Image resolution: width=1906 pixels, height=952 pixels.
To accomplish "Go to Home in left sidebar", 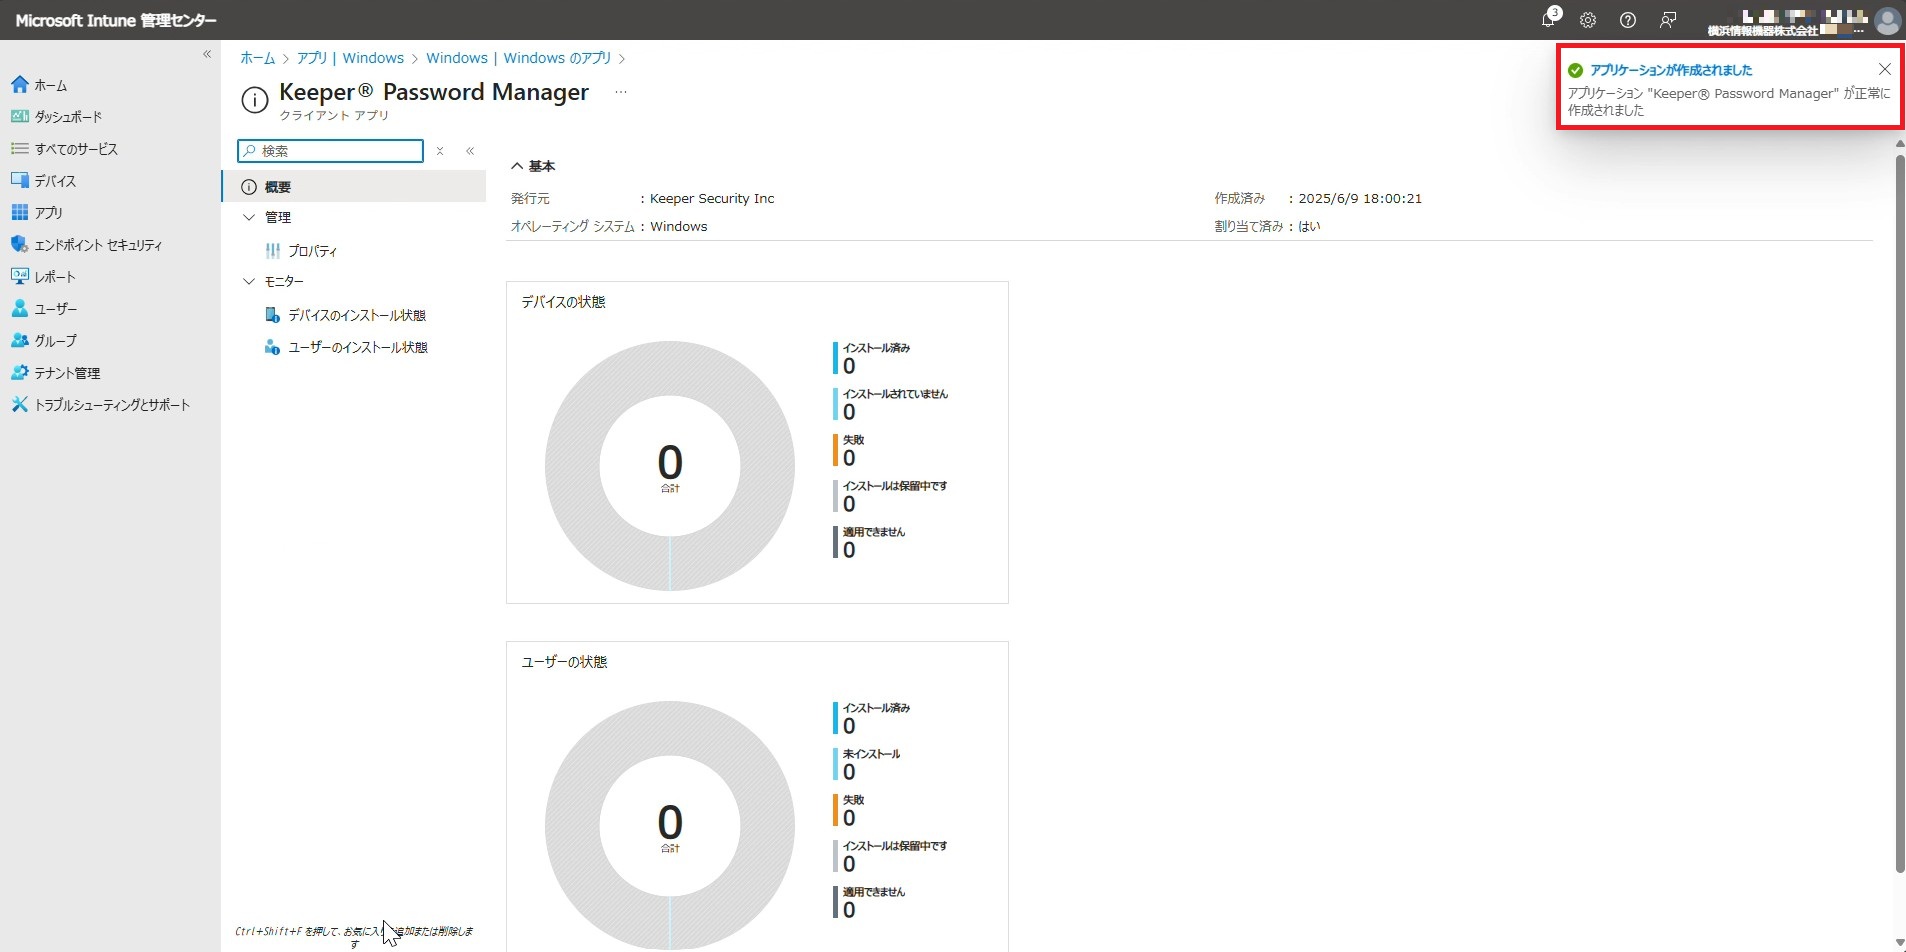I will pyautogui.click(x=50, y=86).
